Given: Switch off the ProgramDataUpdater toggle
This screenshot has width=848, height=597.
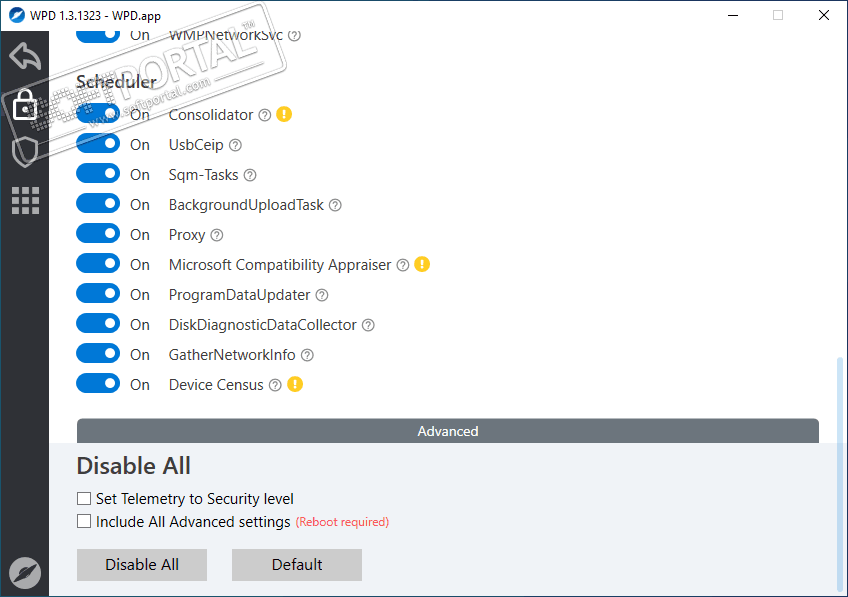Looking at the screenshot, I should [98, 295].
